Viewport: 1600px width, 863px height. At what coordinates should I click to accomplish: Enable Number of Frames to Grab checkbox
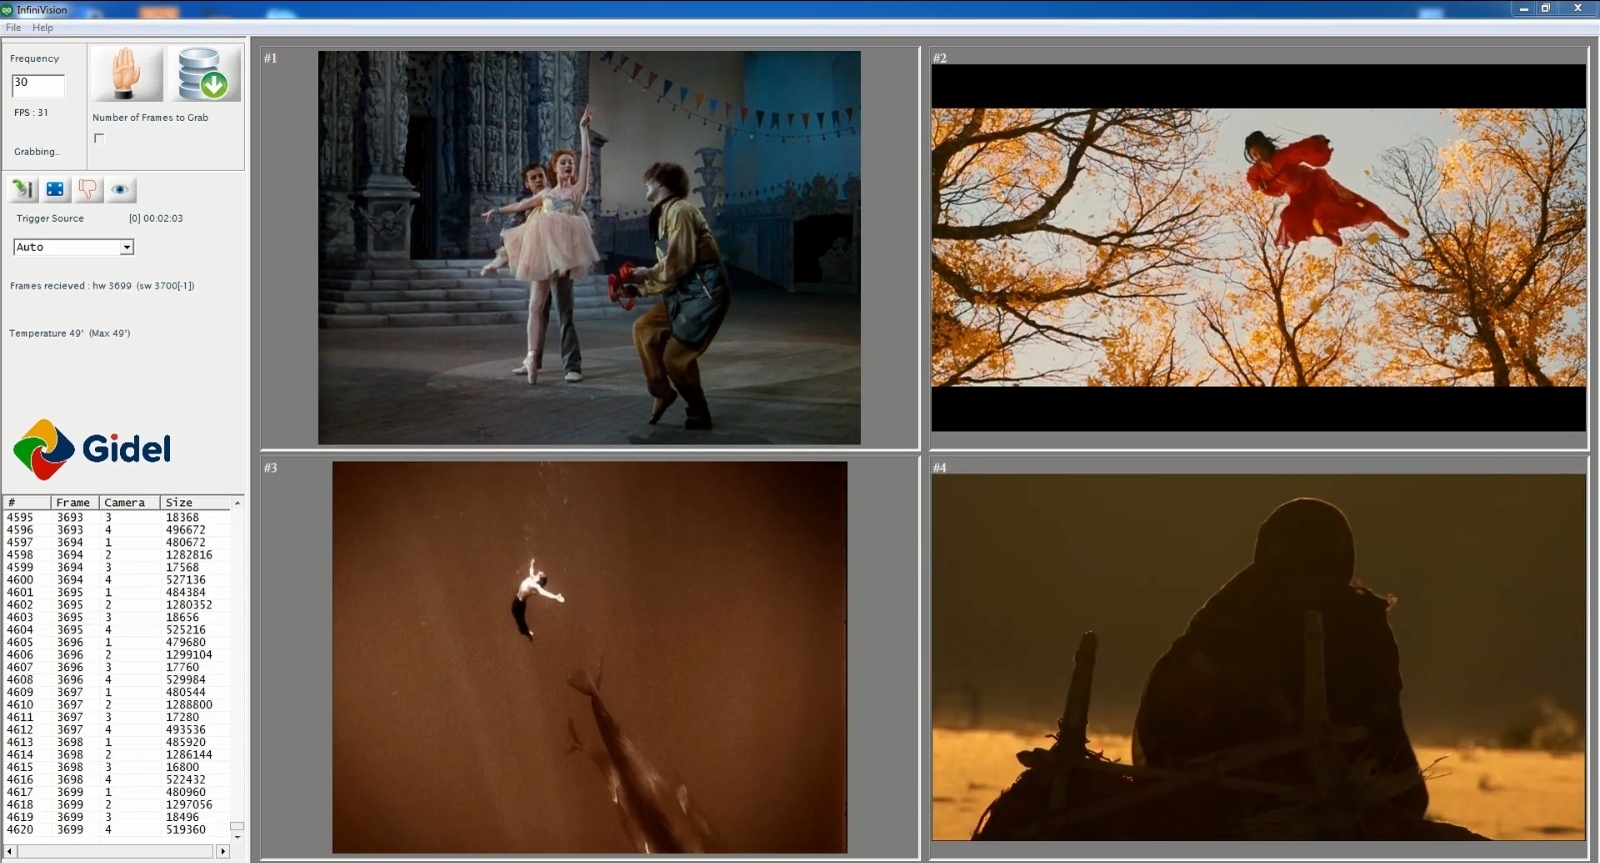tap(99, 138)
